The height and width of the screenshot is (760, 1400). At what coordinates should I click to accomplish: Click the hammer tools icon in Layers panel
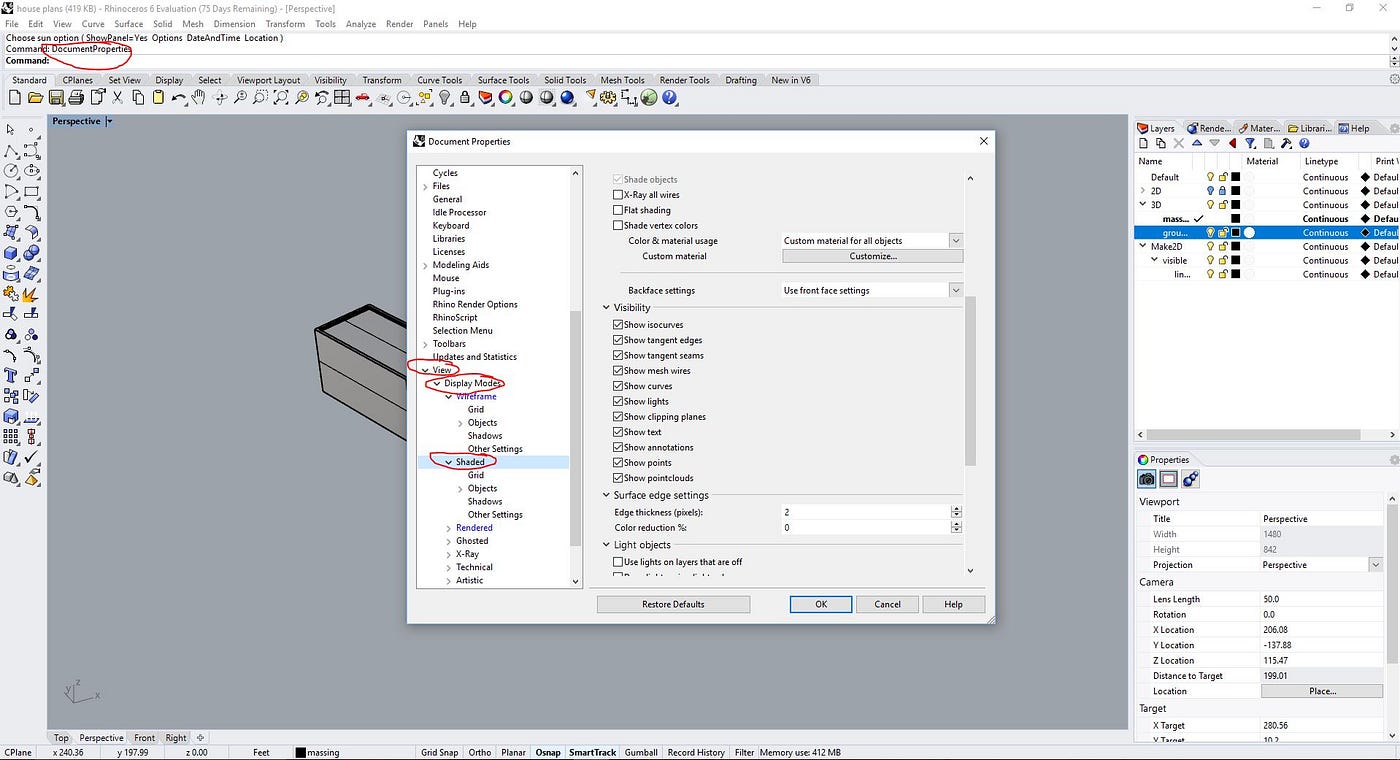1287,144
